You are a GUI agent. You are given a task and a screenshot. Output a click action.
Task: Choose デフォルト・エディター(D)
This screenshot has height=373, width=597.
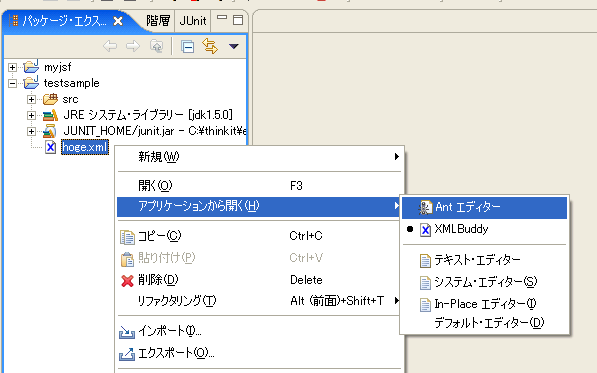(x=484, y=323)
